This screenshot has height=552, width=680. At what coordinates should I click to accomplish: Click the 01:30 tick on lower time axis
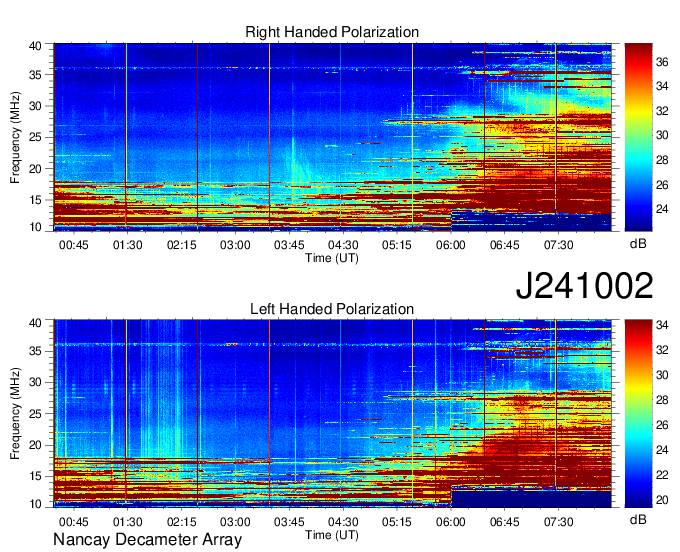(128, 522)
